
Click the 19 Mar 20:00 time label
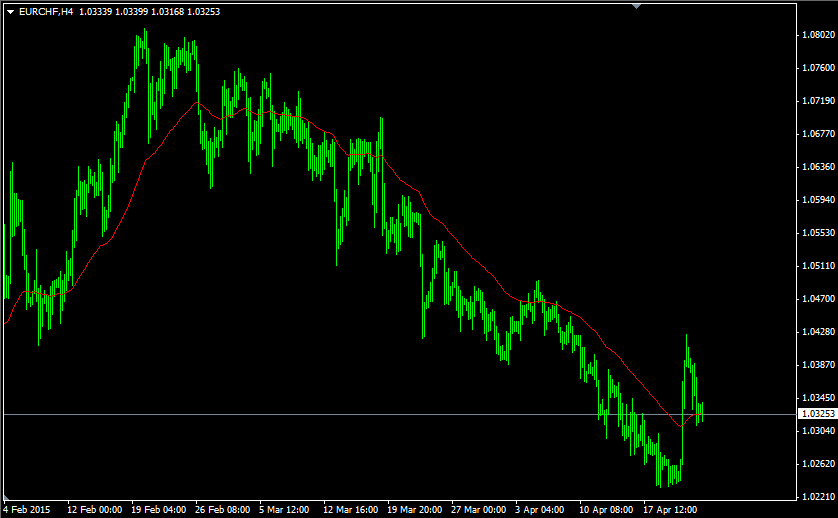pyautogui.click(x=415, y=510)
